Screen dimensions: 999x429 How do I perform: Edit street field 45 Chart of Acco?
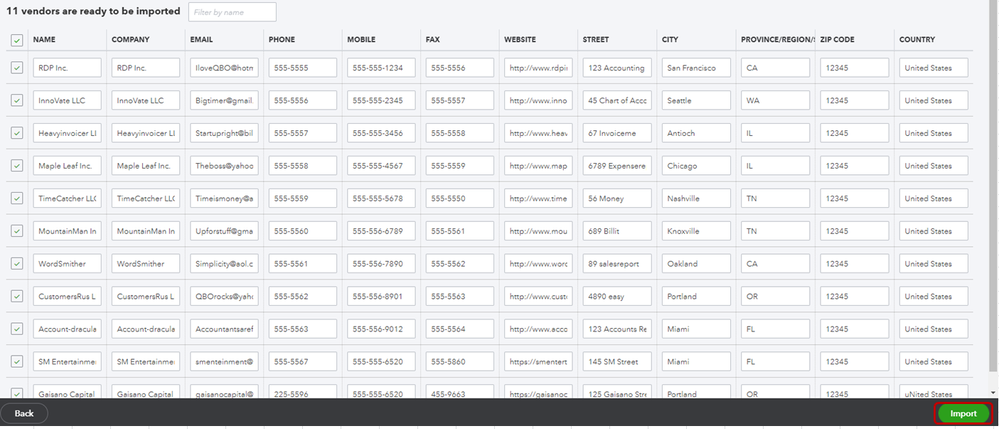(617, 100)
